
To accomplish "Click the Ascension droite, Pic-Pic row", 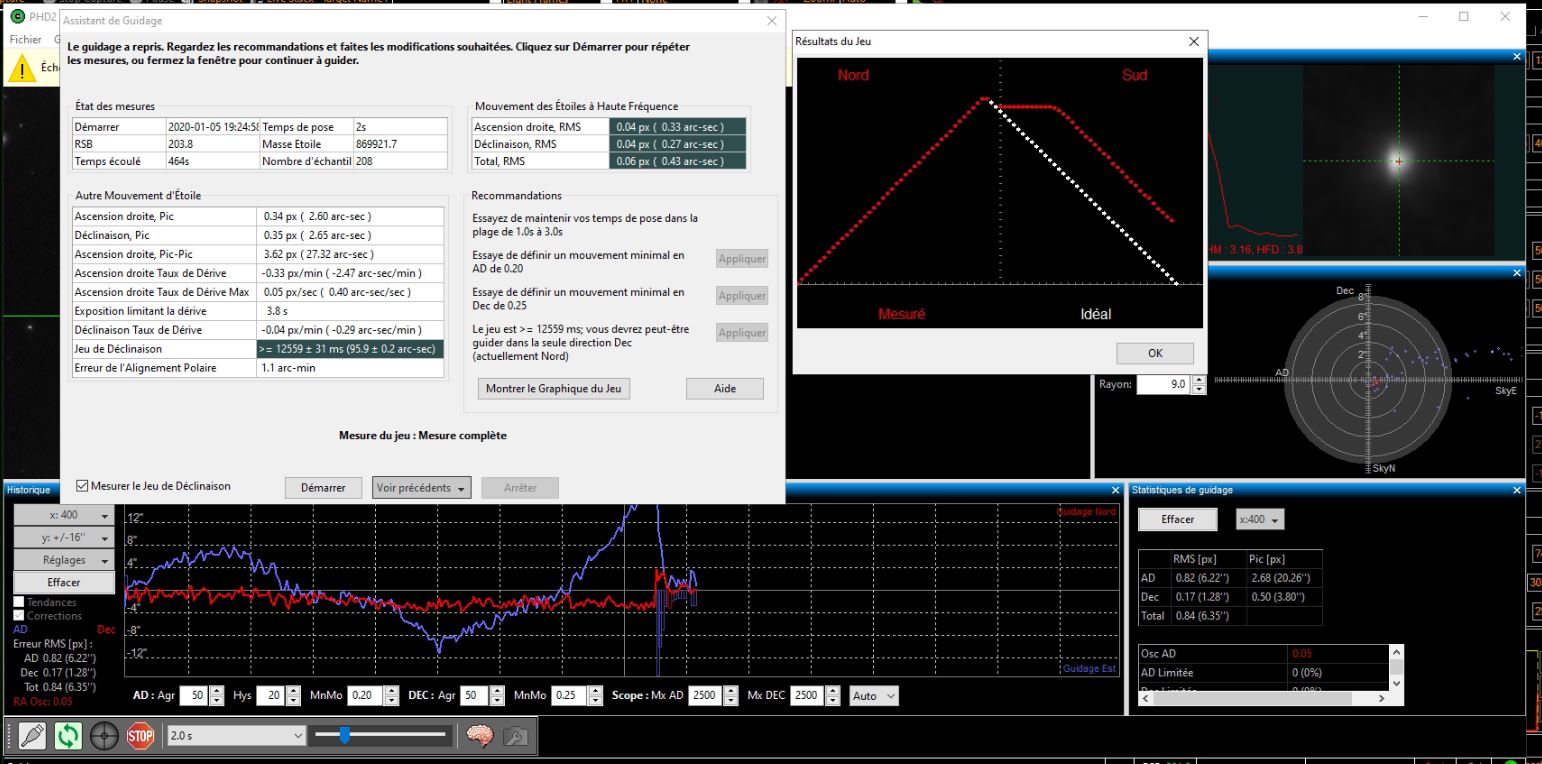I will (x=258, y=254).
